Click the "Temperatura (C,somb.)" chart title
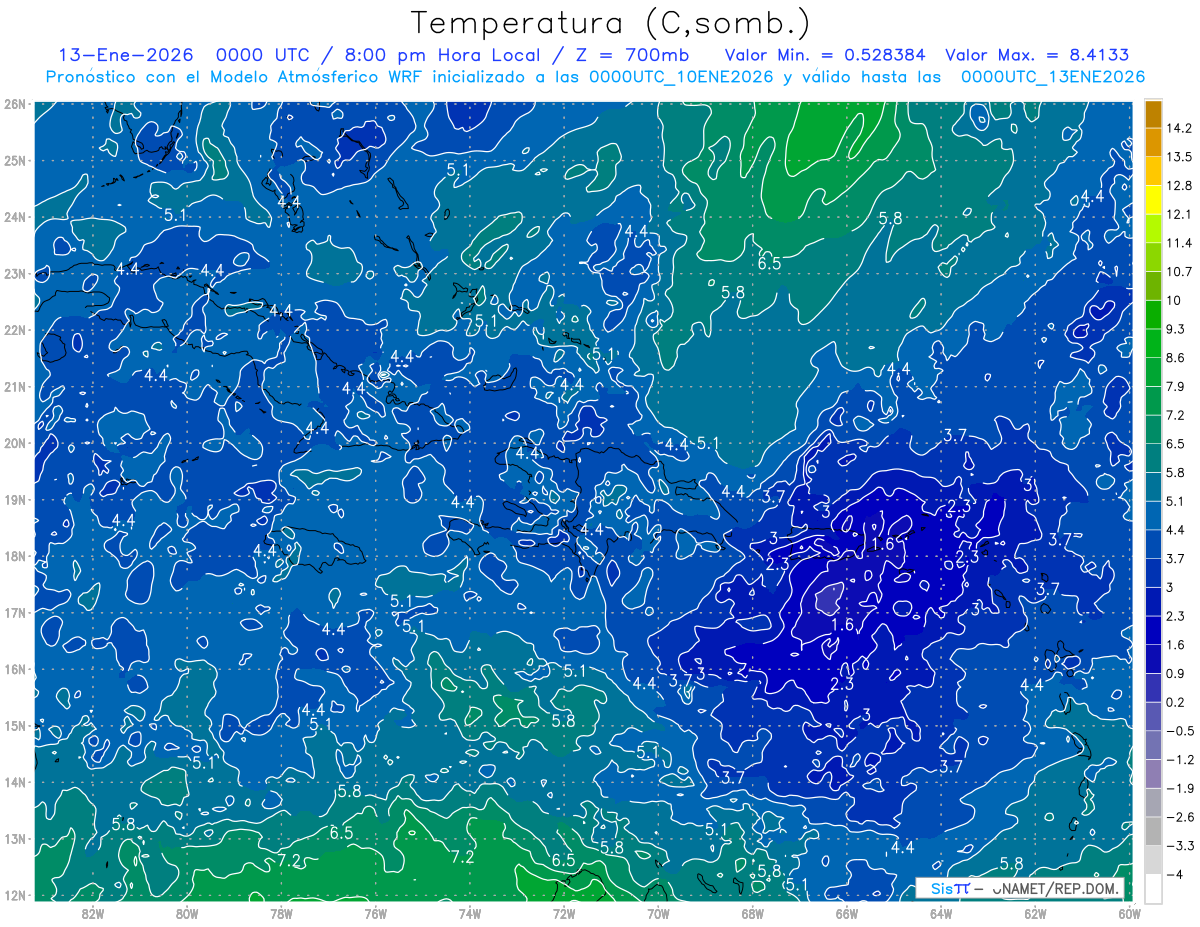The width and height of the screenshot is (1200, 927). click(611, 23)
